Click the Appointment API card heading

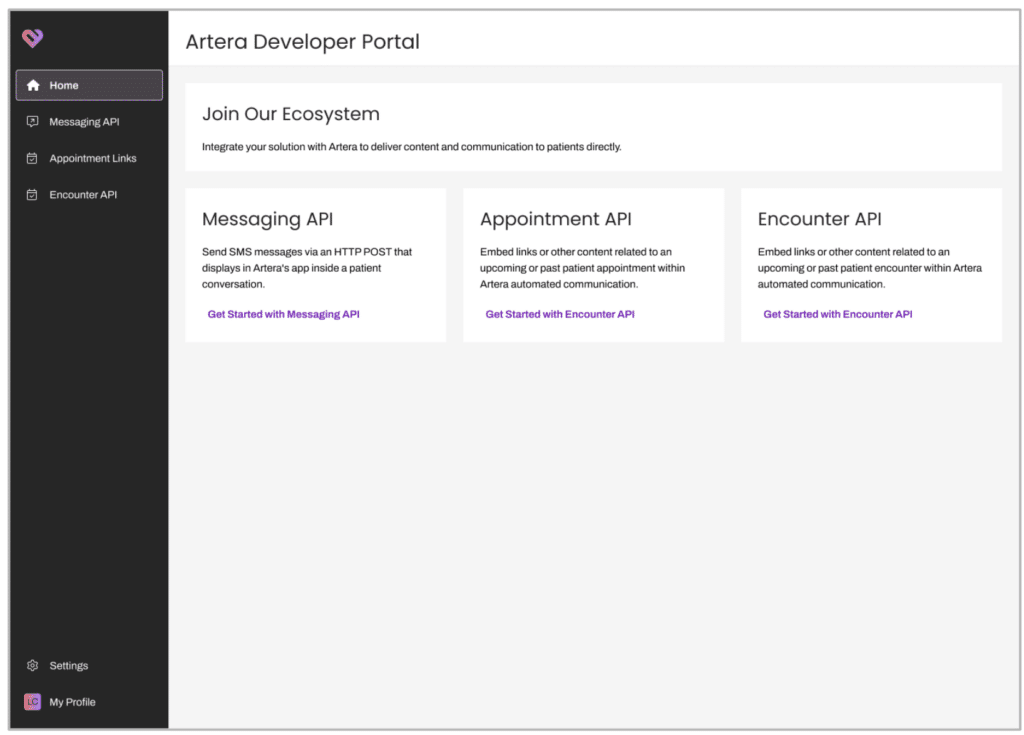[556, 219]
